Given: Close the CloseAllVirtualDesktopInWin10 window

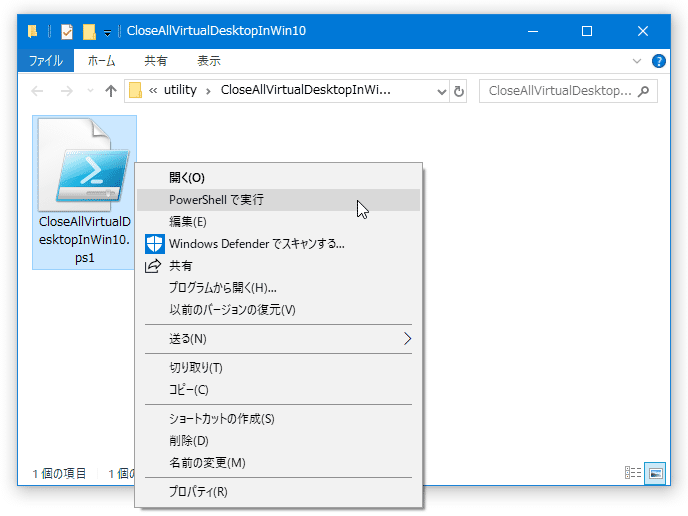Looking at the screenshot, I should click(642, 31).
